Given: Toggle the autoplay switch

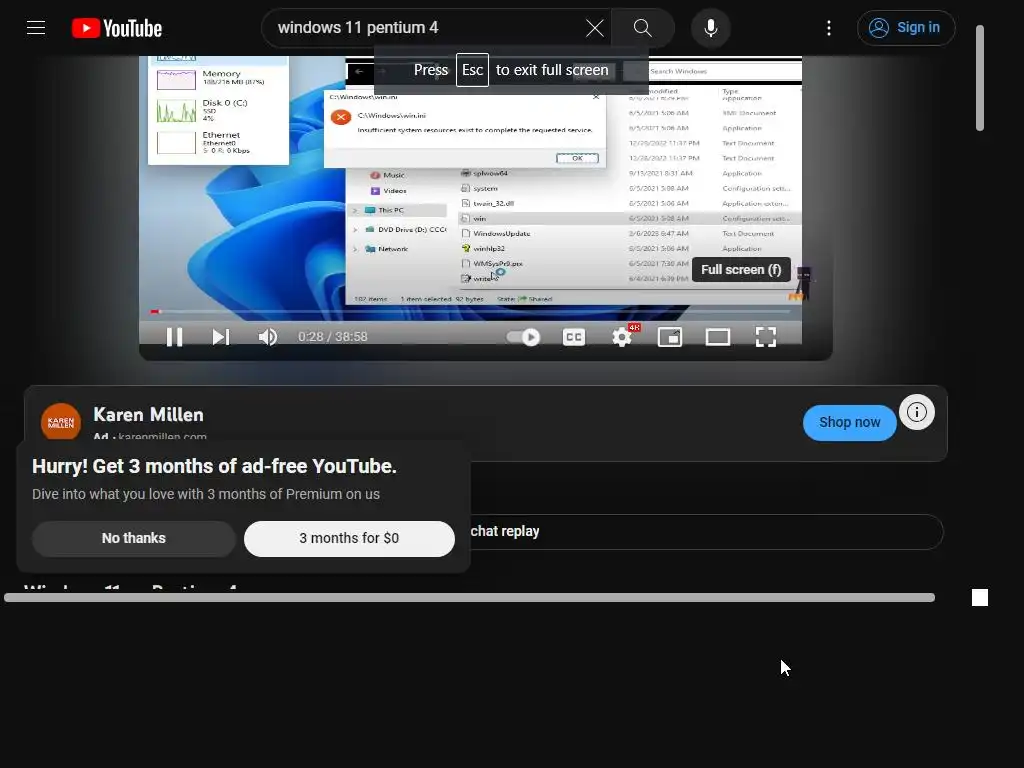Looking at the screenshot, I should 523,337.
